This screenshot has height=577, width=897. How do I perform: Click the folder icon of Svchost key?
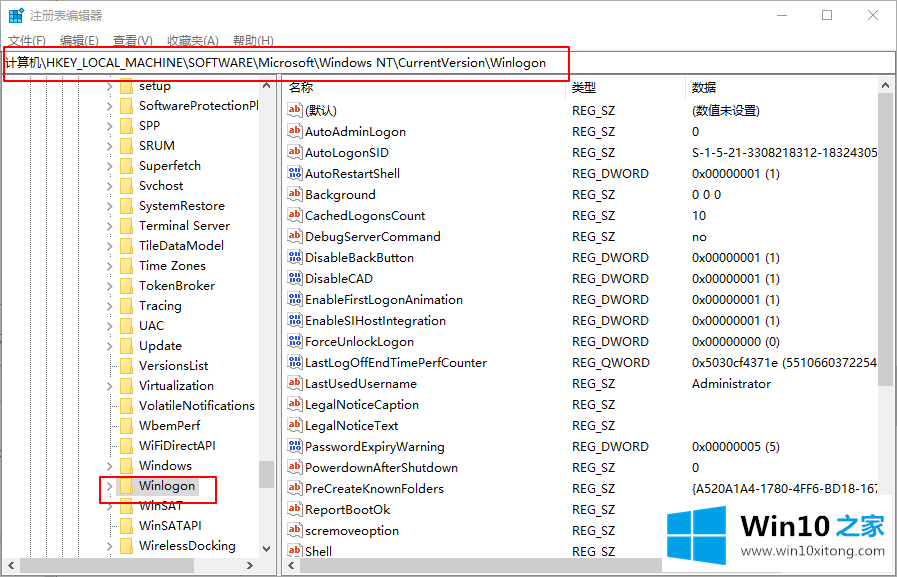coord(126,186)
